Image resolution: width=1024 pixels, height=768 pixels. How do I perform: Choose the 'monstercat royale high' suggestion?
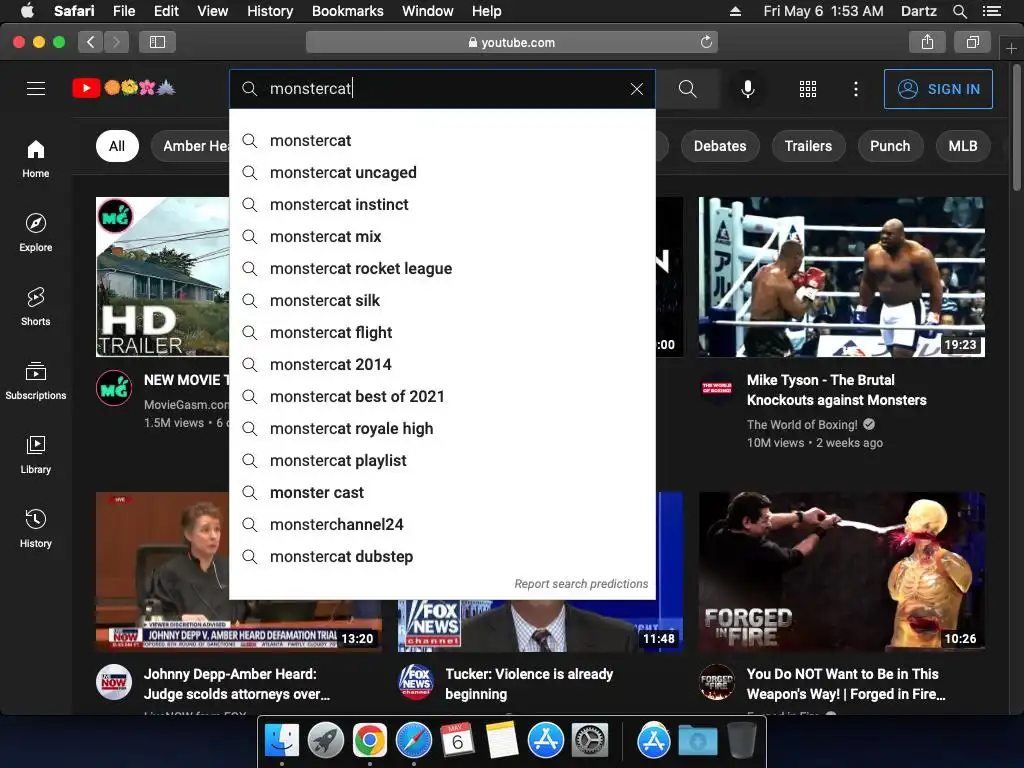[442, 428]
